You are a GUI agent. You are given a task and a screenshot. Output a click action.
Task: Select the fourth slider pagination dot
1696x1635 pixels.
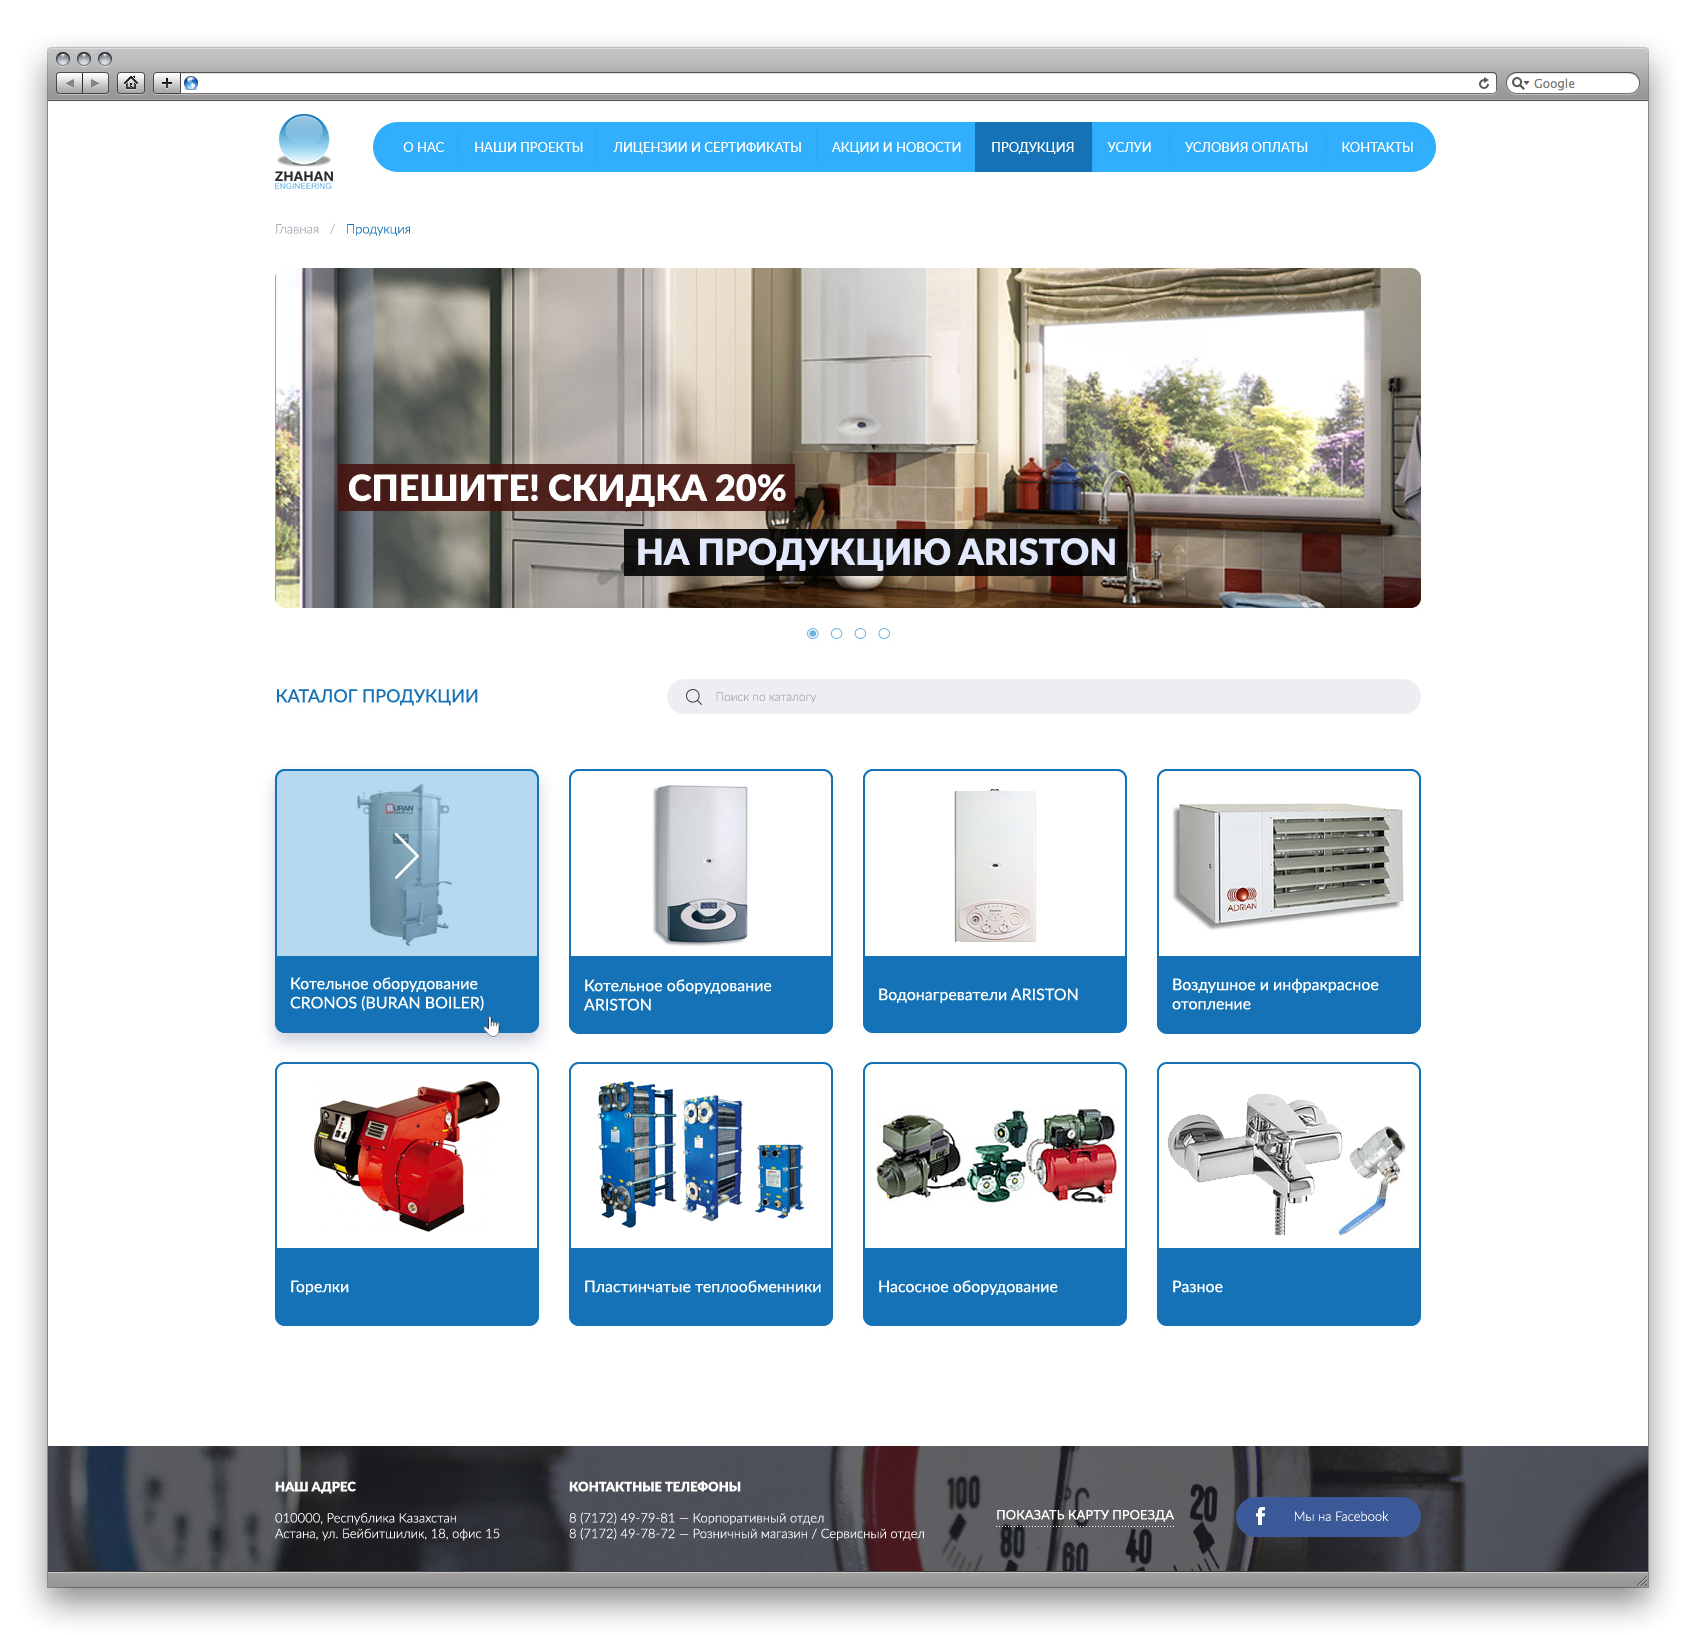[x=884, y=633]
